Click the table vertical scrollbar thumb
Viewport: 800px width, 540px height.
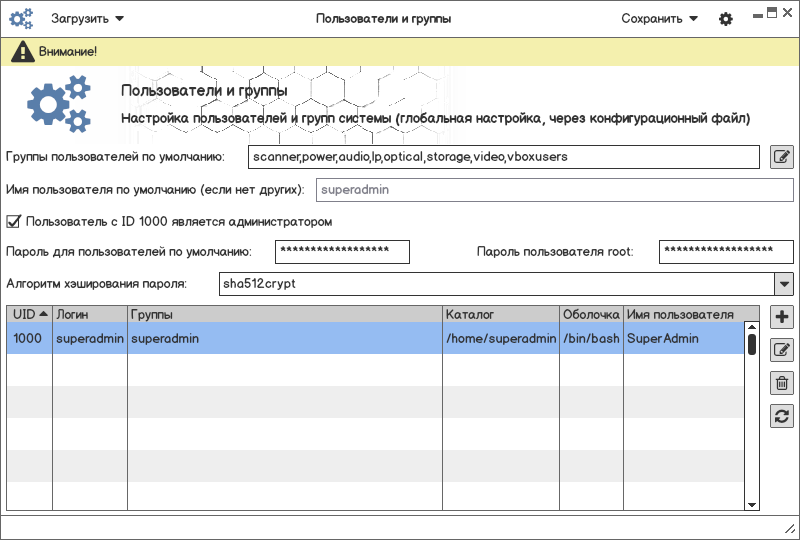tap(752, 343)
